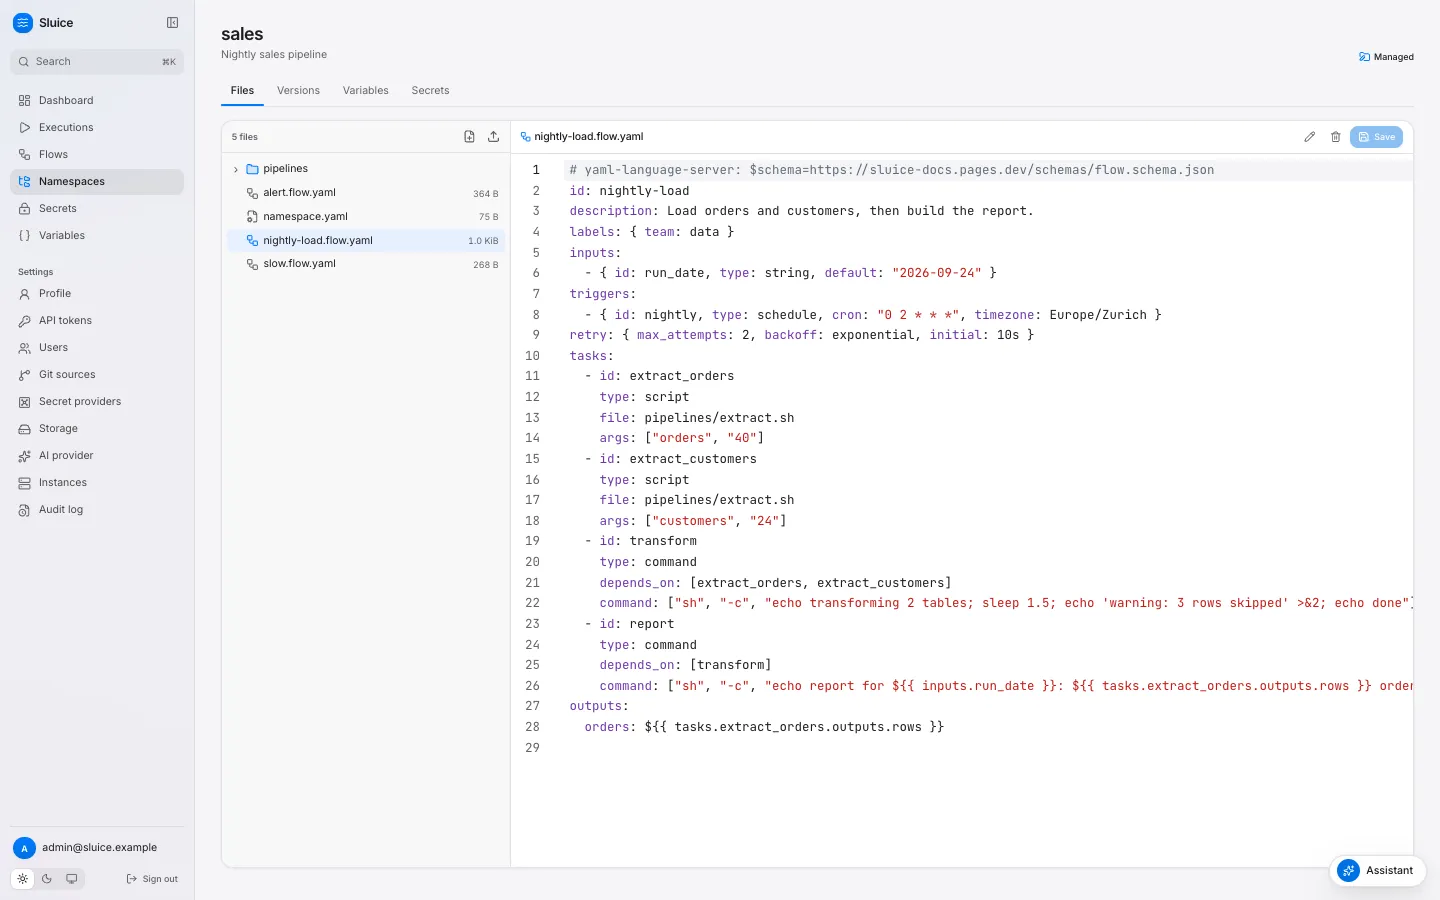Screen dimensions: 1440x900
Task: Focus the Search field
Action: pos(97,62)
